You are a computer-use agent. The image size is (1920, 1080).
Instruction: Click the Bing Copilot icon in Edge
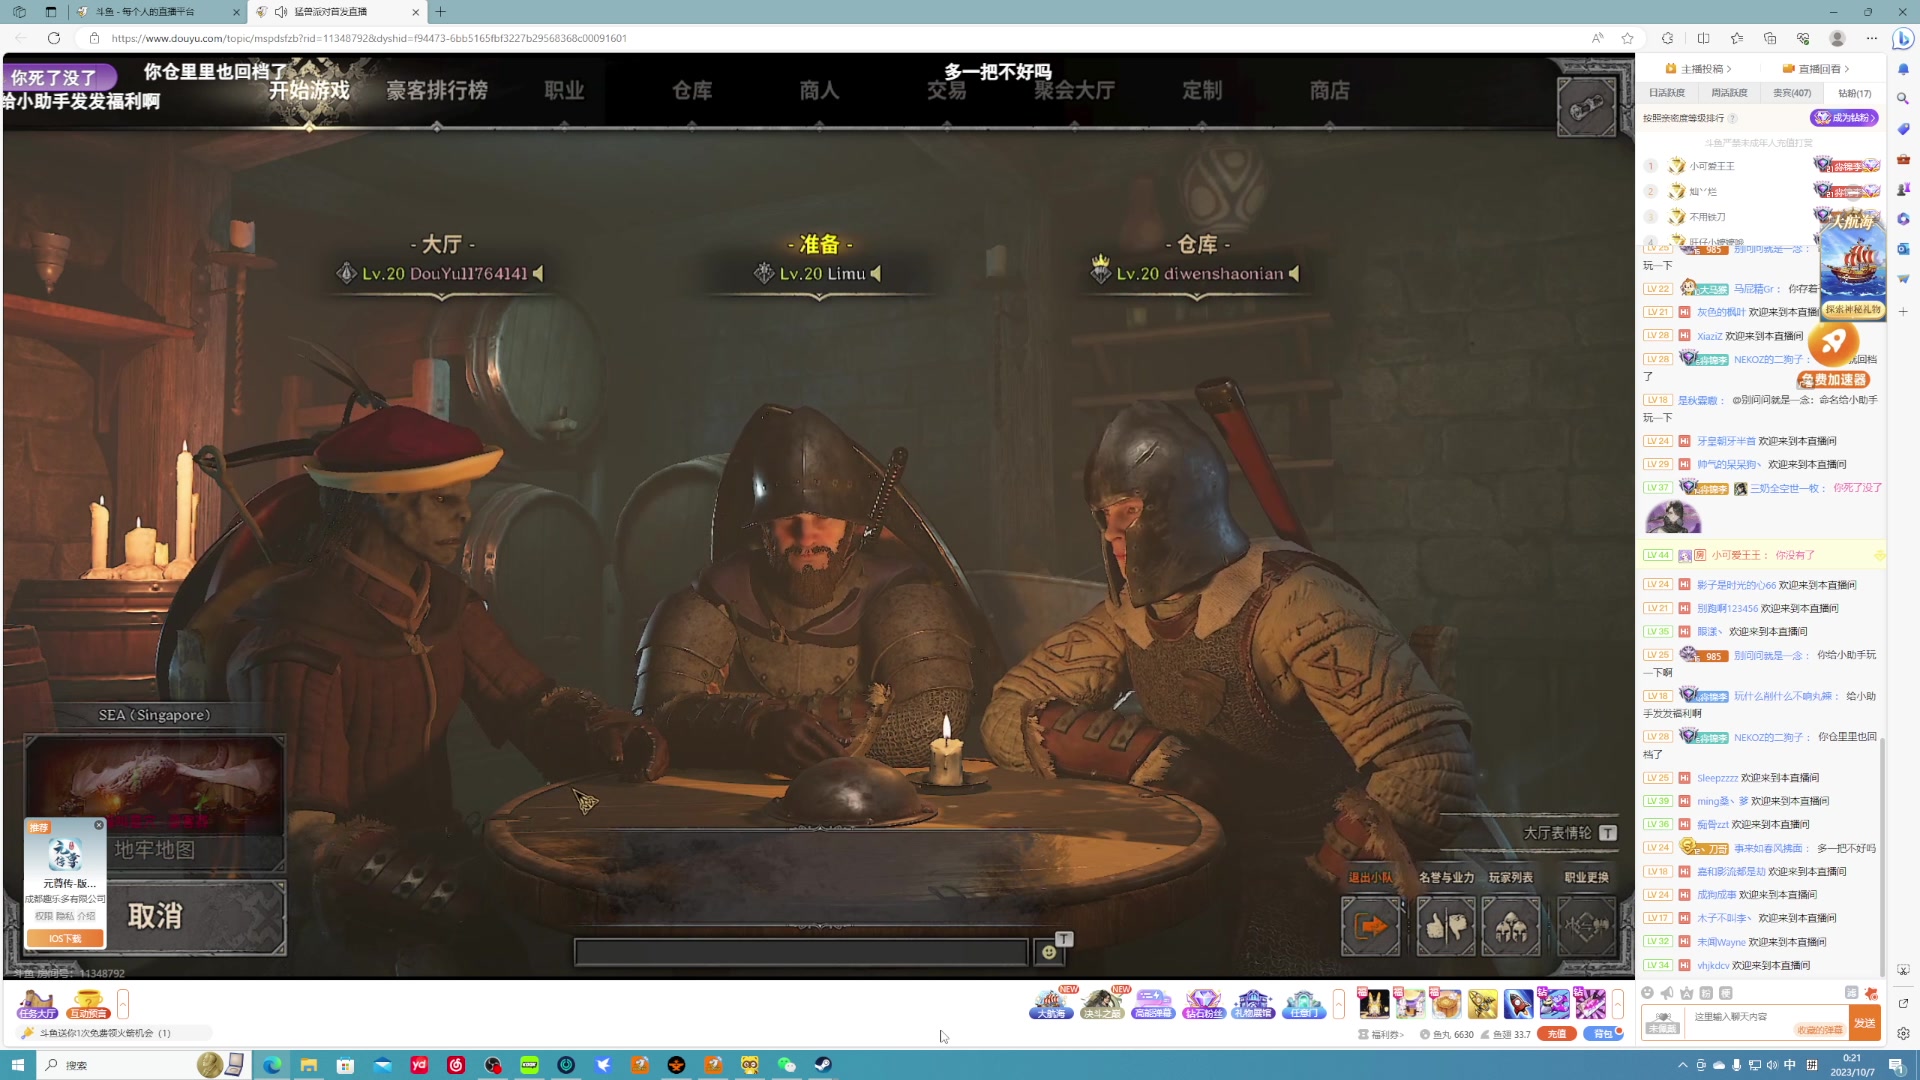pos(1903,38)
